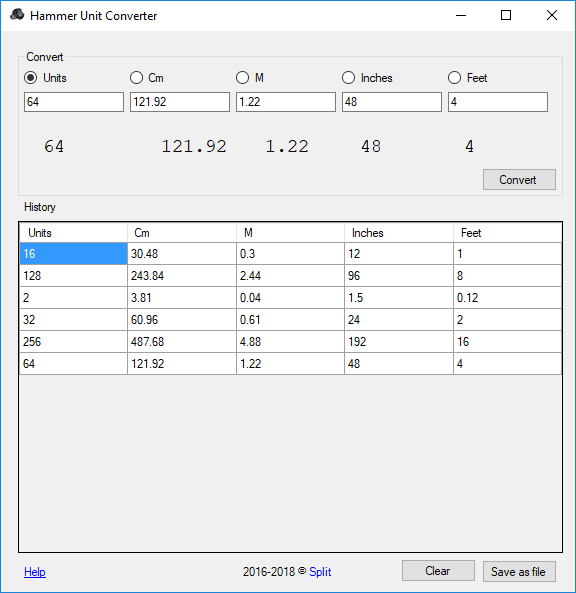Click the Convert button
The image size is (576, 593).
click(519, 180)
